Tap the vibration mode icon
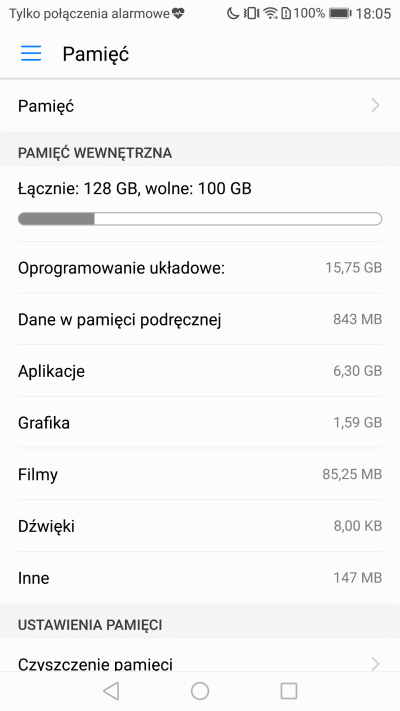 [x=251, y=14]
